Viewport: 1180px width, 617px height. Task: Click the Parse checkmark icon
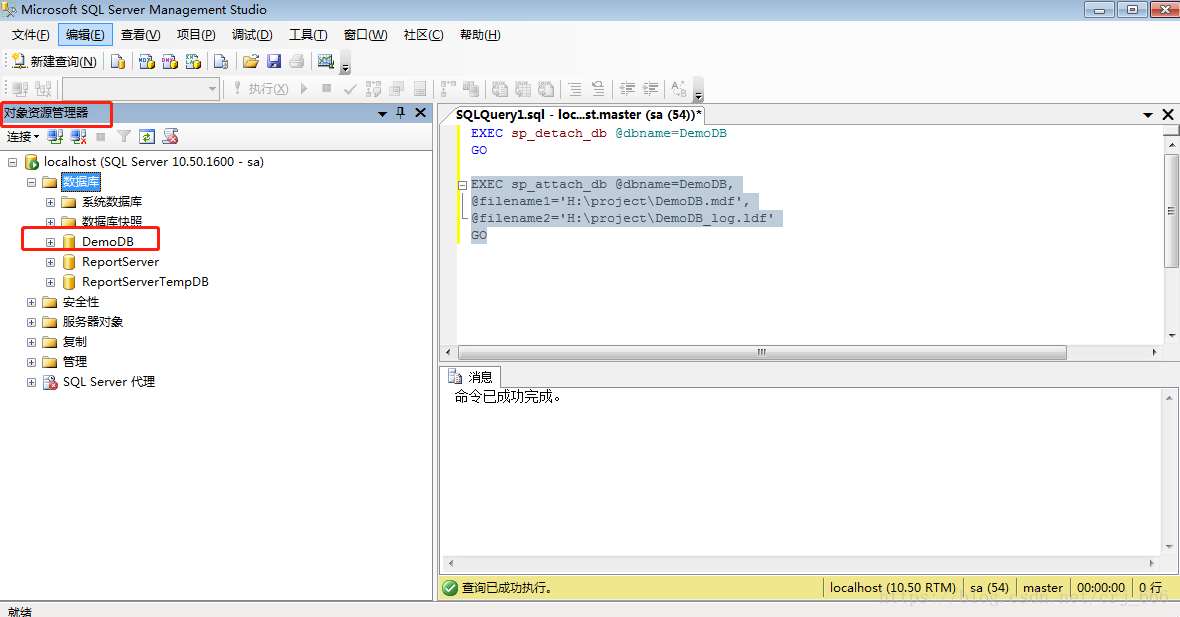[x=350, y=89]
